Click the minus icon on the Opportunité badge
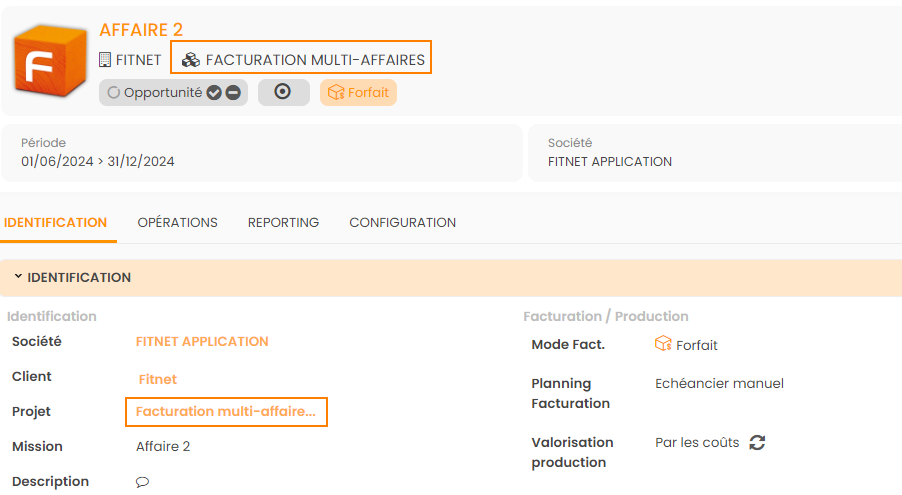902x495 pixels. [232, 93]
